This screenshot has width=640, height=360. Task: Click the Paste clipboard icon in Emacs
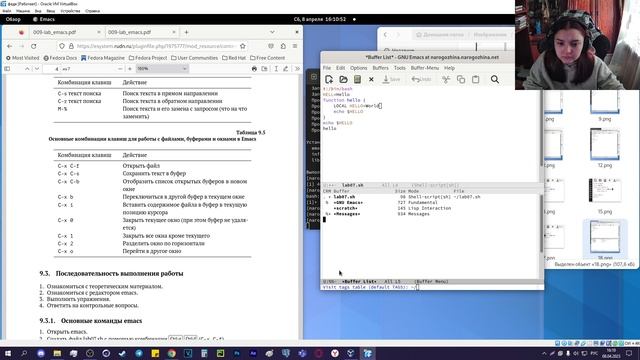476,79
